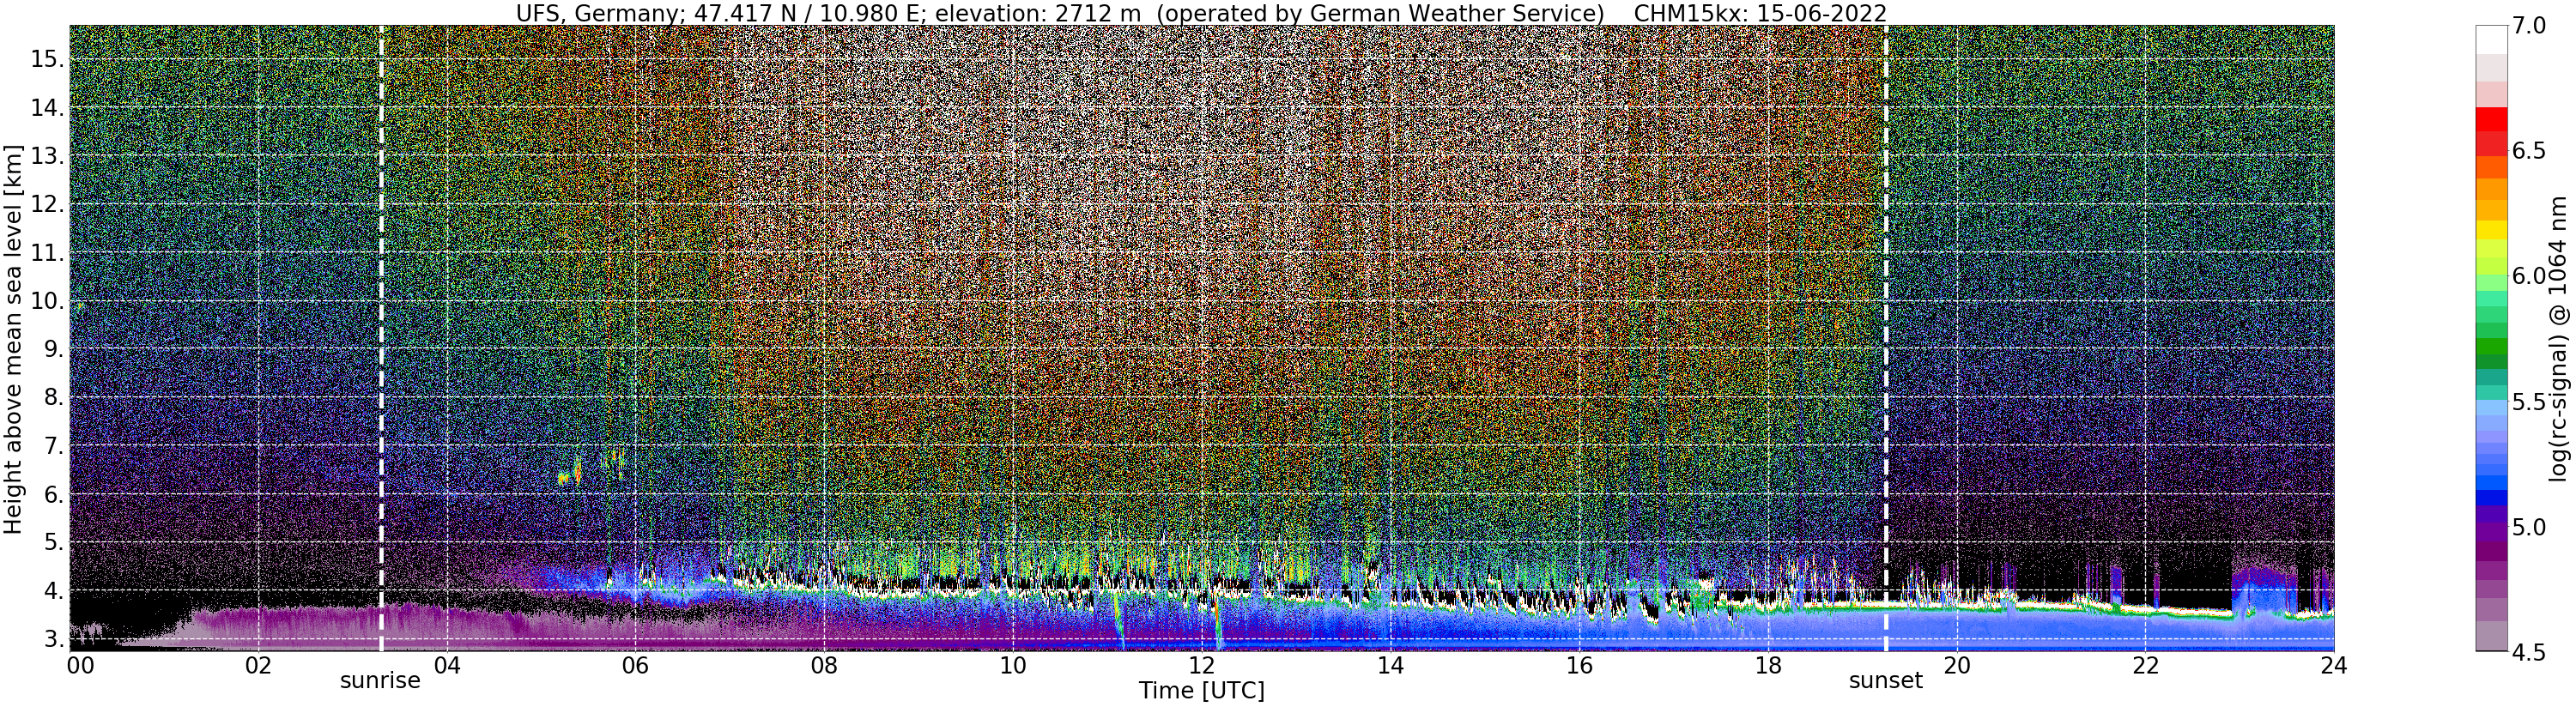Click the bright red colorbar segment
Screen dimensions: 2576x707
(x=2491, y=118)
